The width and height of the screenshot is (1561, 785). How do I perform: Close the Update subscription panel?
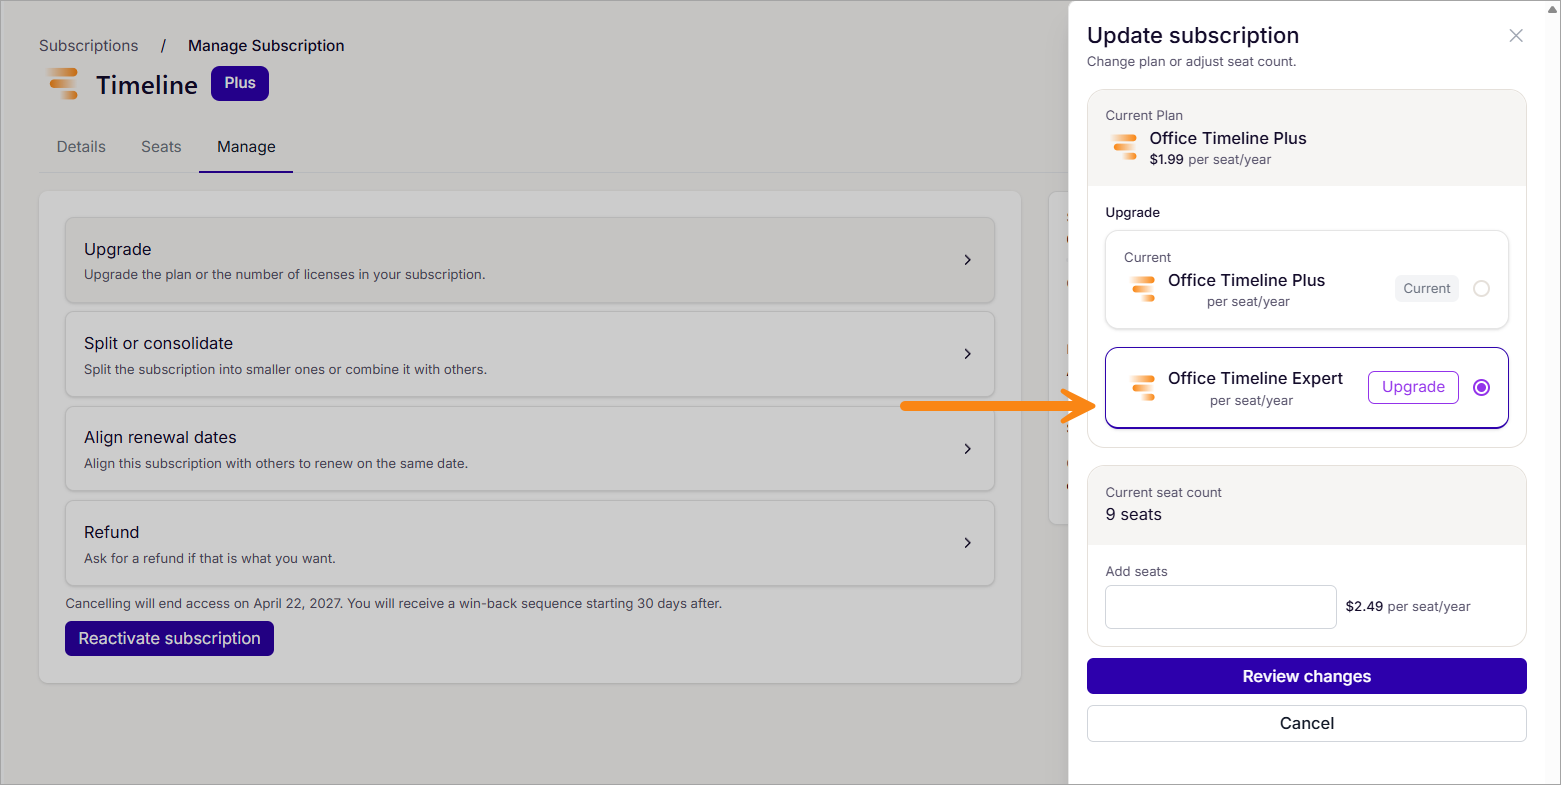[x=1516, y=36]
